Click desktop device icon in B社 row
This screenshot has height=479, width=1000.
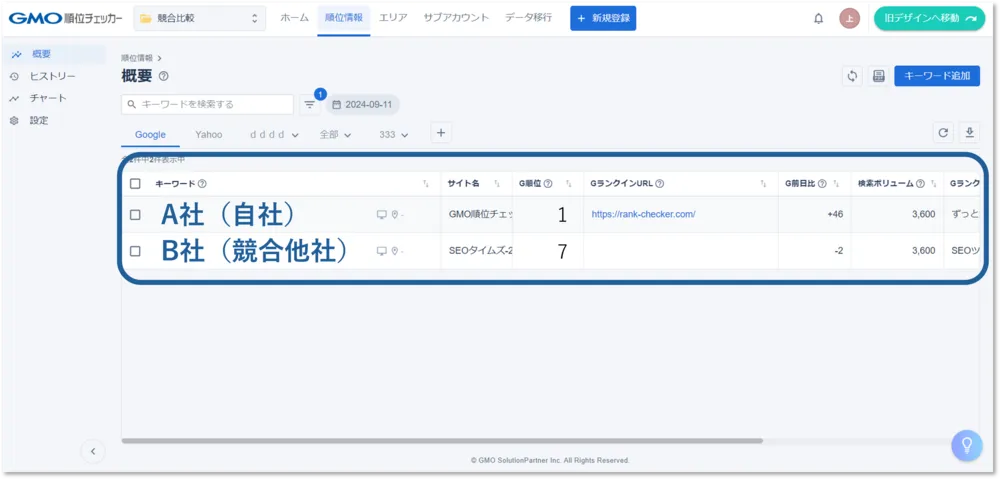tap(381, 251)
